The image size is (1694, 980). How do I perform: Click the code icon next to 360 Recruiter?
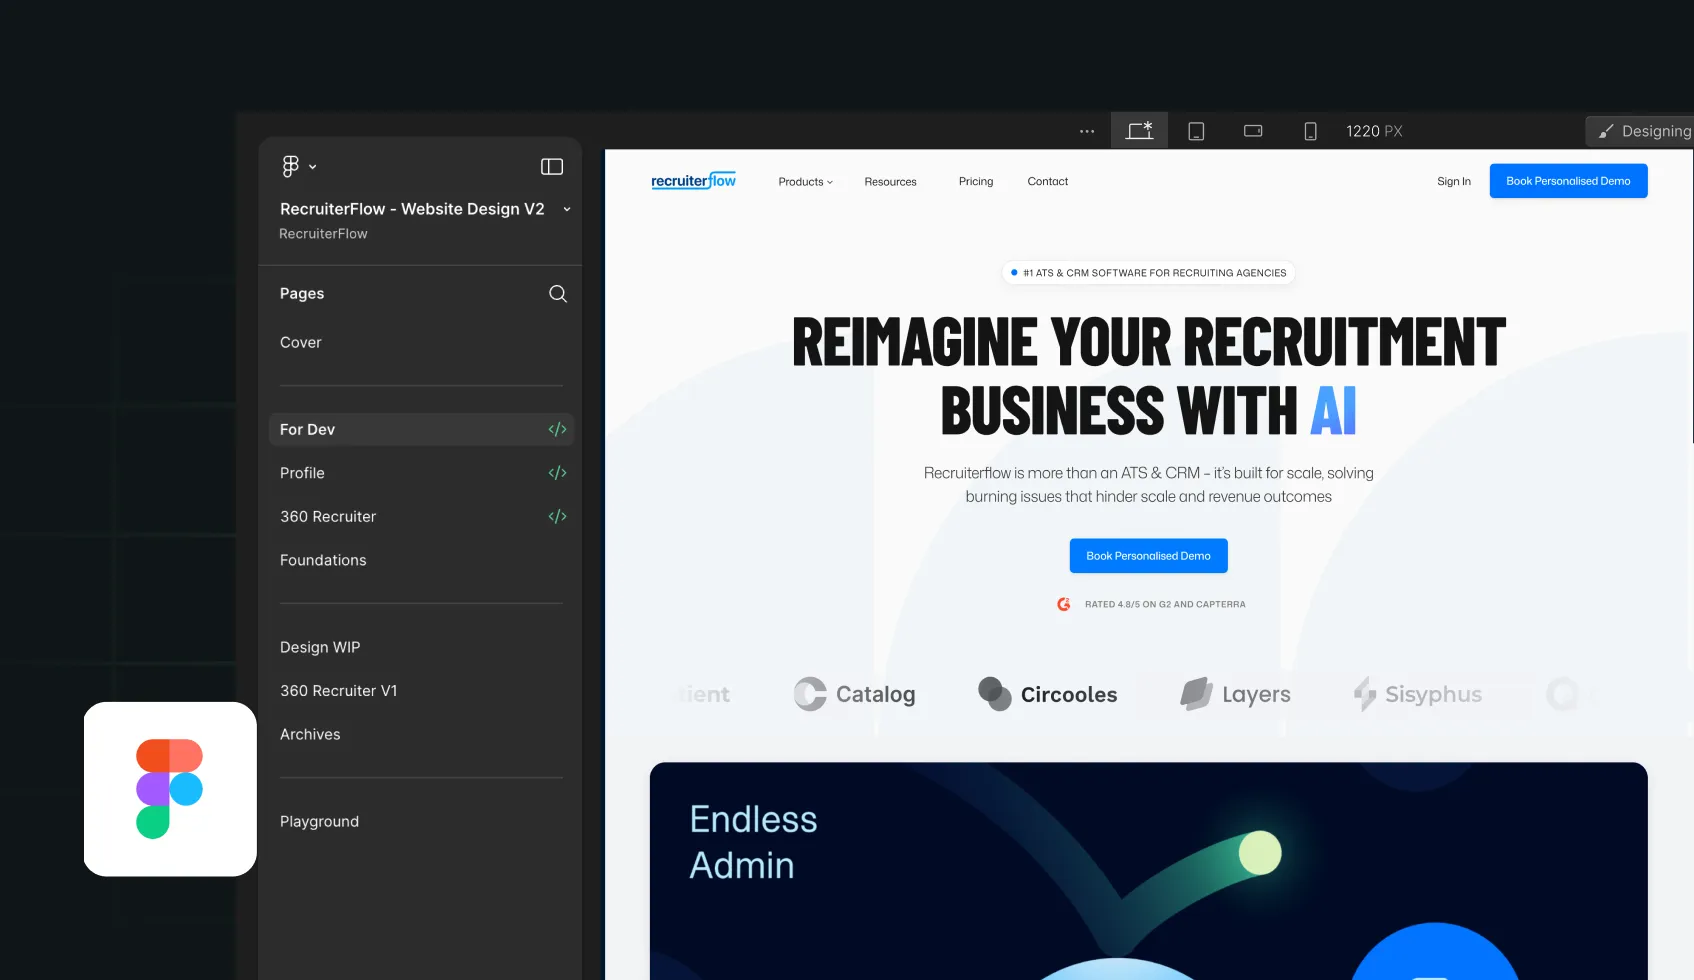pyautogui.click(x=557, y=516)
